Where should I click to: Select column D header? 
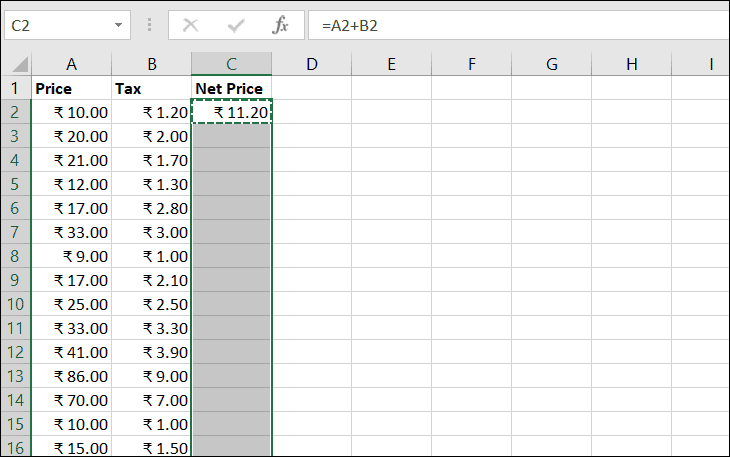click(311, 64)
